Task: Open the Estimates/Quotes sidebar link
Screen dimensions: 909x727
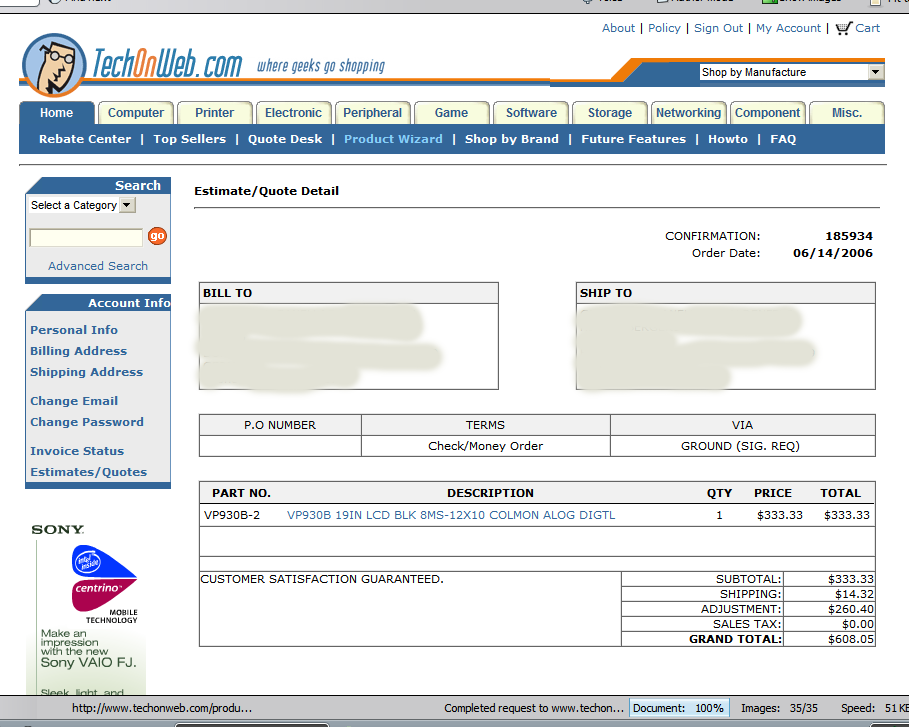Action: click(88, 472)
